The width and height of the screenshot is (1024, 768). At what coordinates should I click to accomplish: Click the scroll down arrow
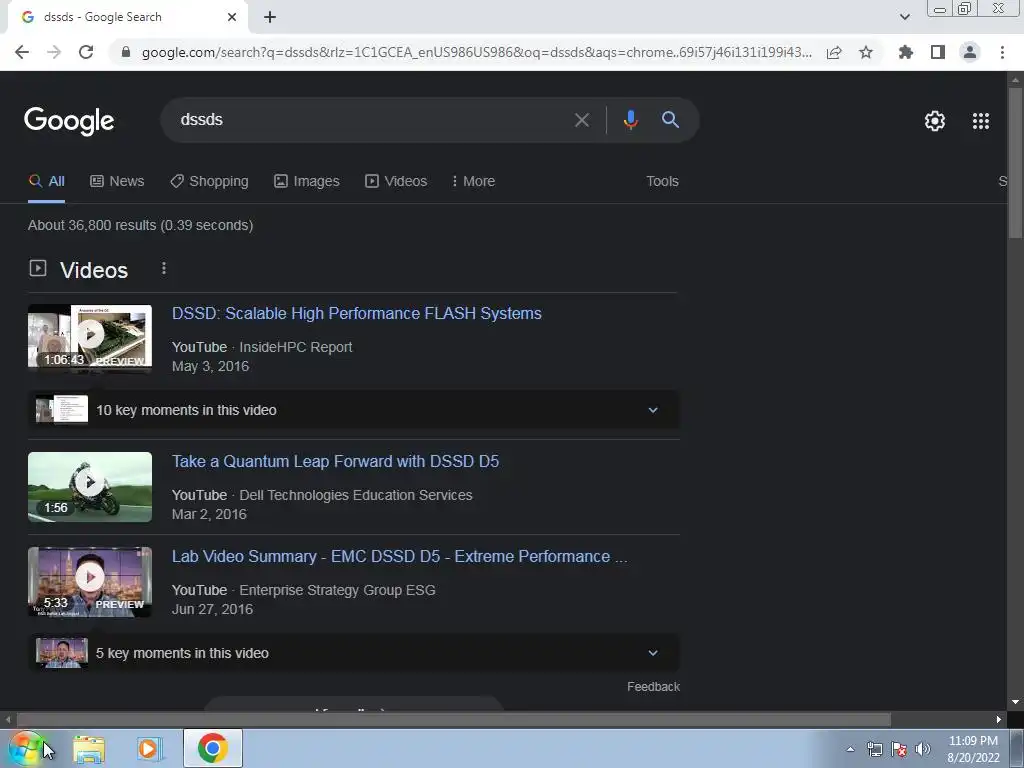1015,703
